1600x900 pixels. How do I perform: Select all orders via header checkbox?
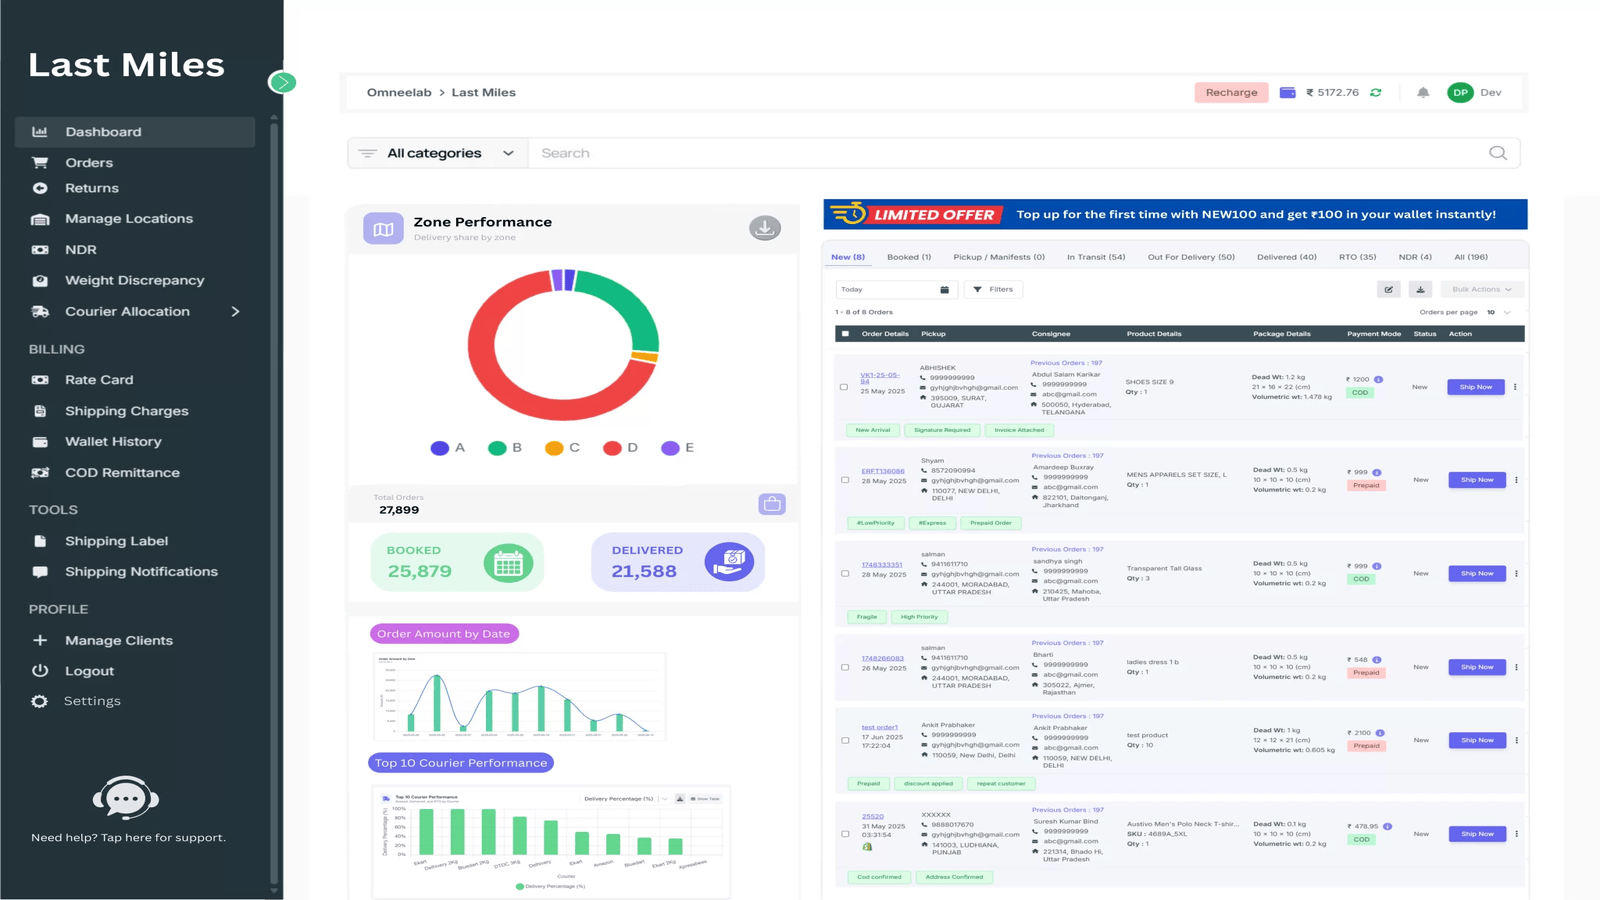[845, 334]
